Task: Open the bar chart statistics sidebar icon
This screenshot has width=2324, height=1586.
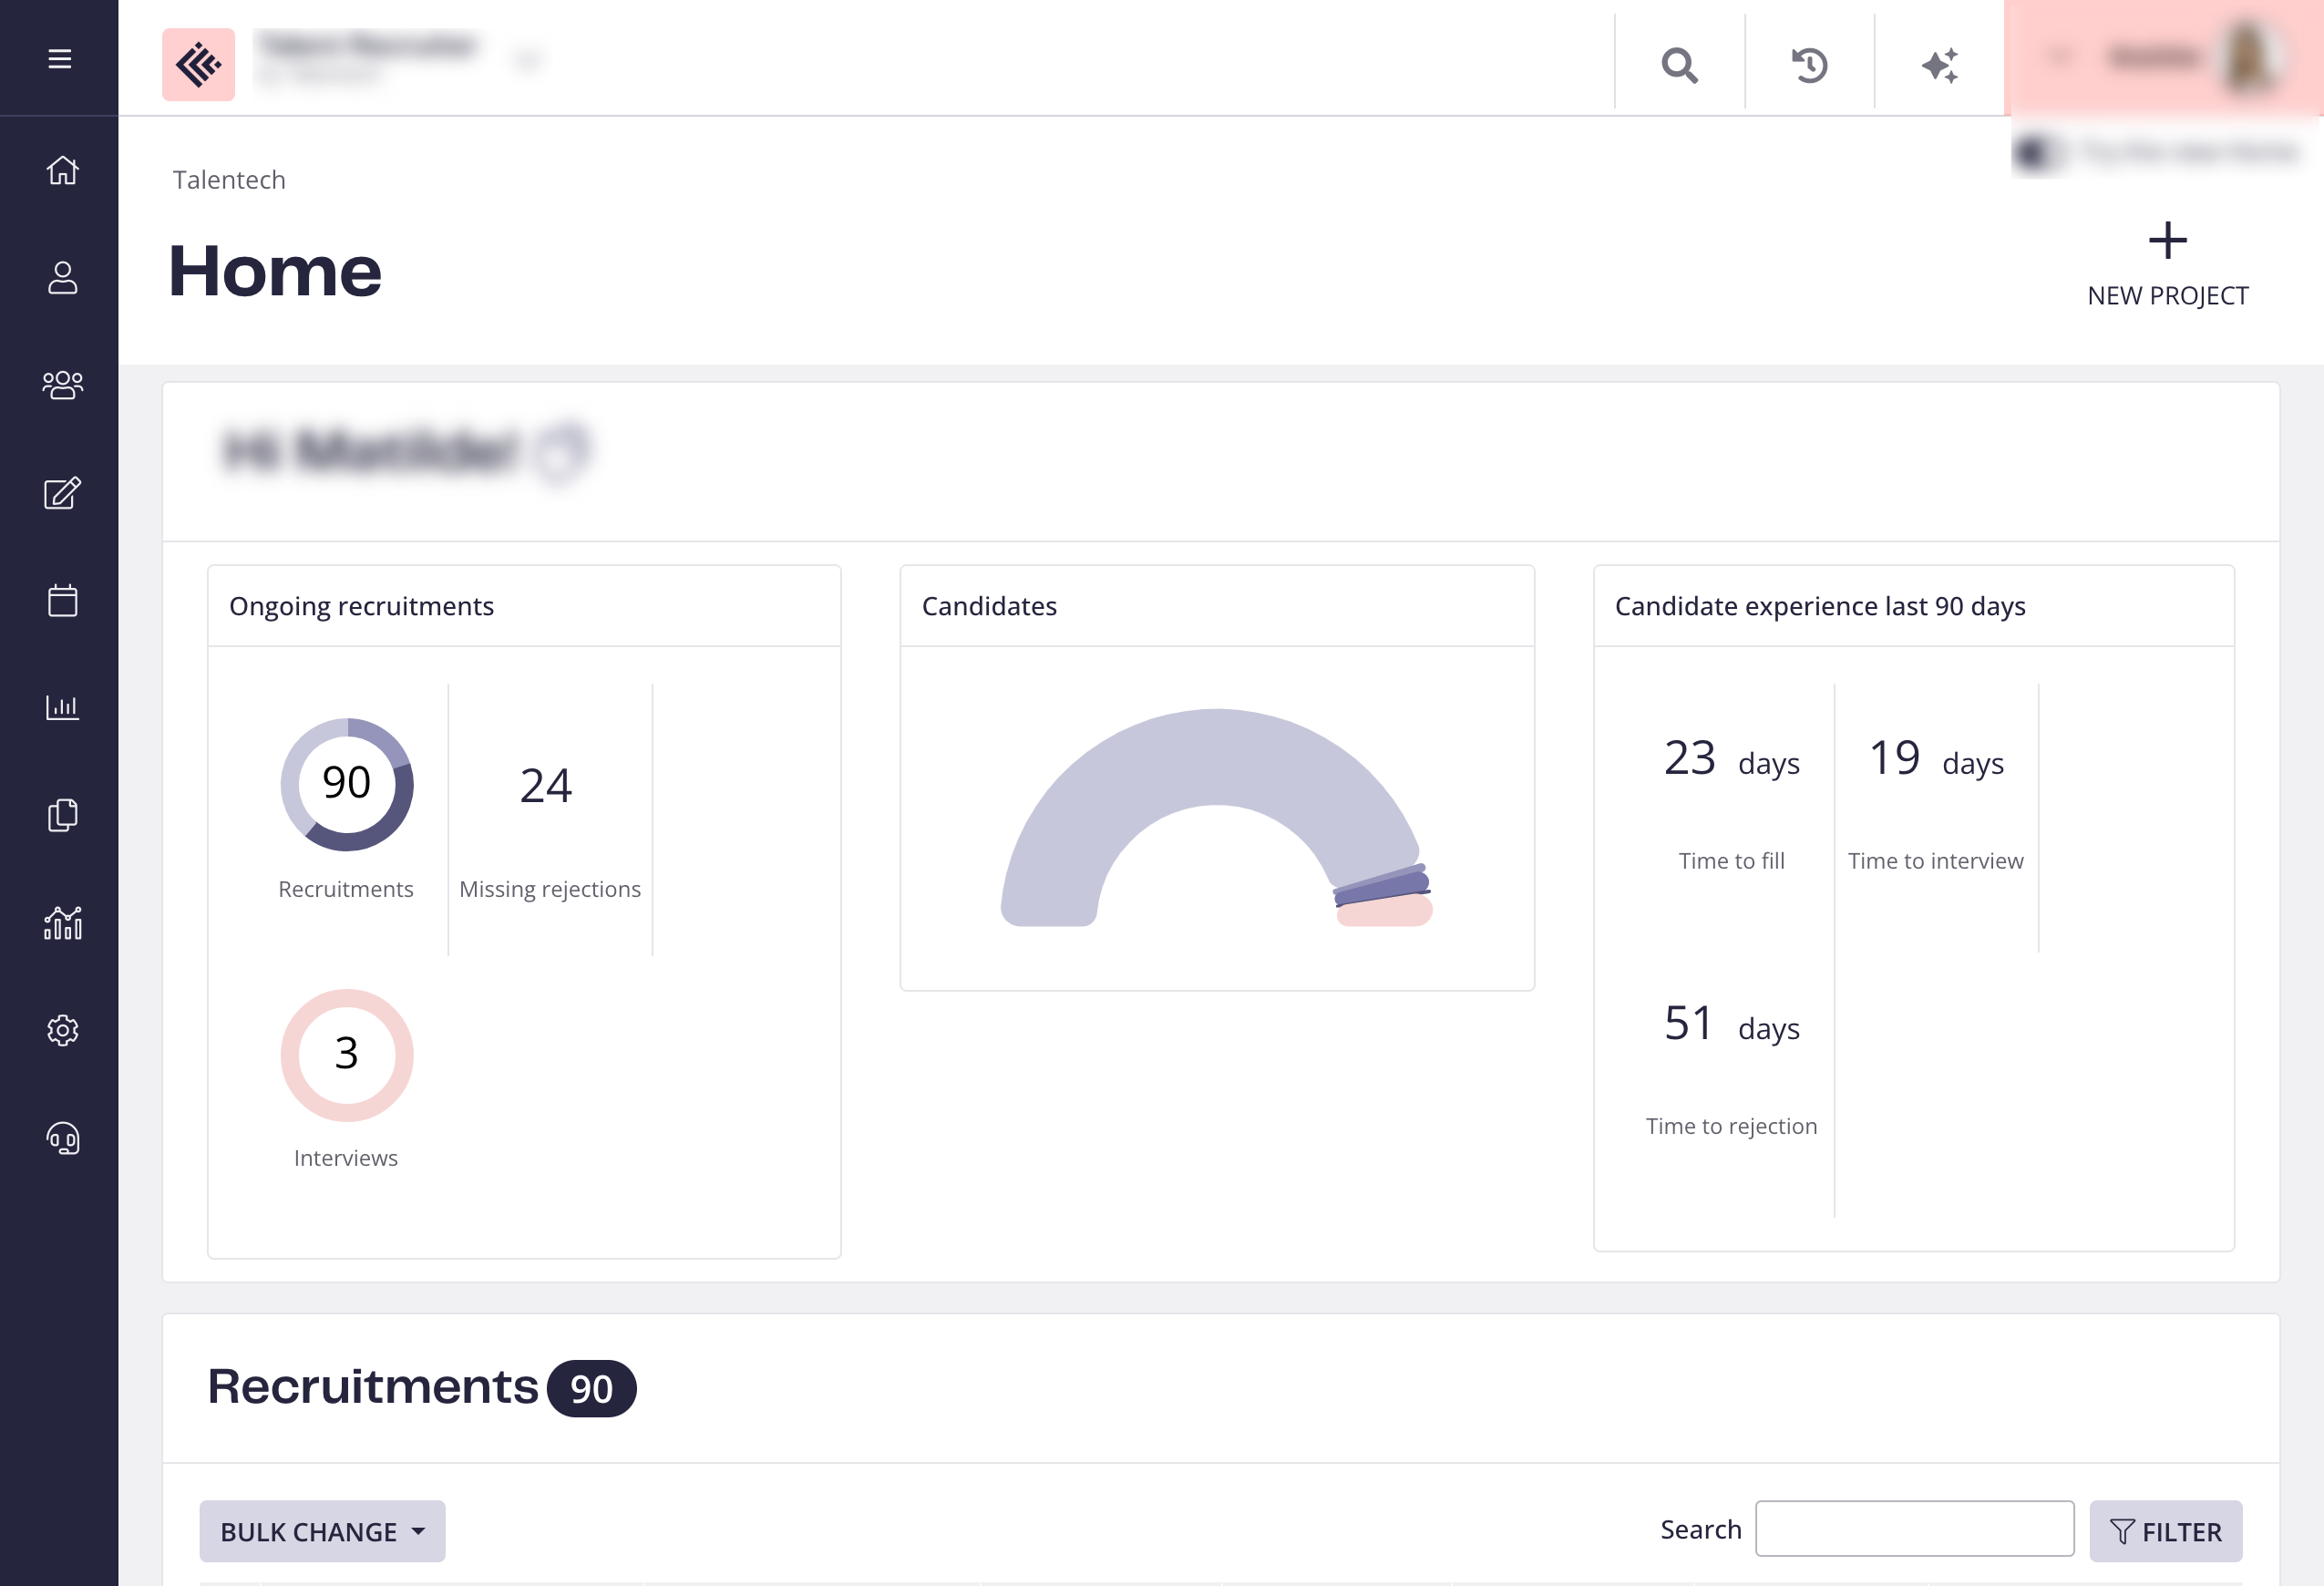Action: 62,708
